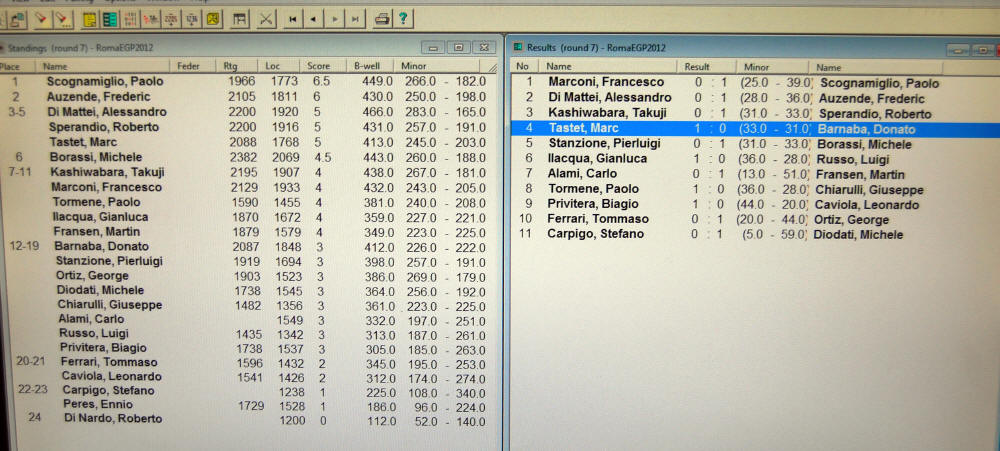Maximize the Standings window
The width and height of the screenshot is (1000, 451).
[x=459, y=48]
